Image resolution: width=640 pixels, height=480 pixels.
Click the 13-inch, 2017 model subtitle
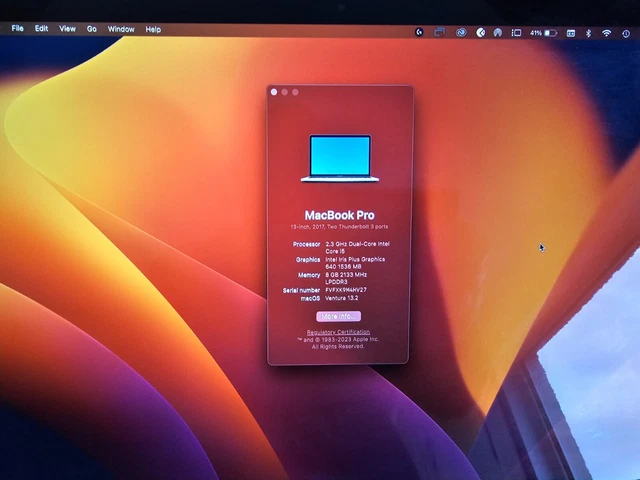point(339,227)
